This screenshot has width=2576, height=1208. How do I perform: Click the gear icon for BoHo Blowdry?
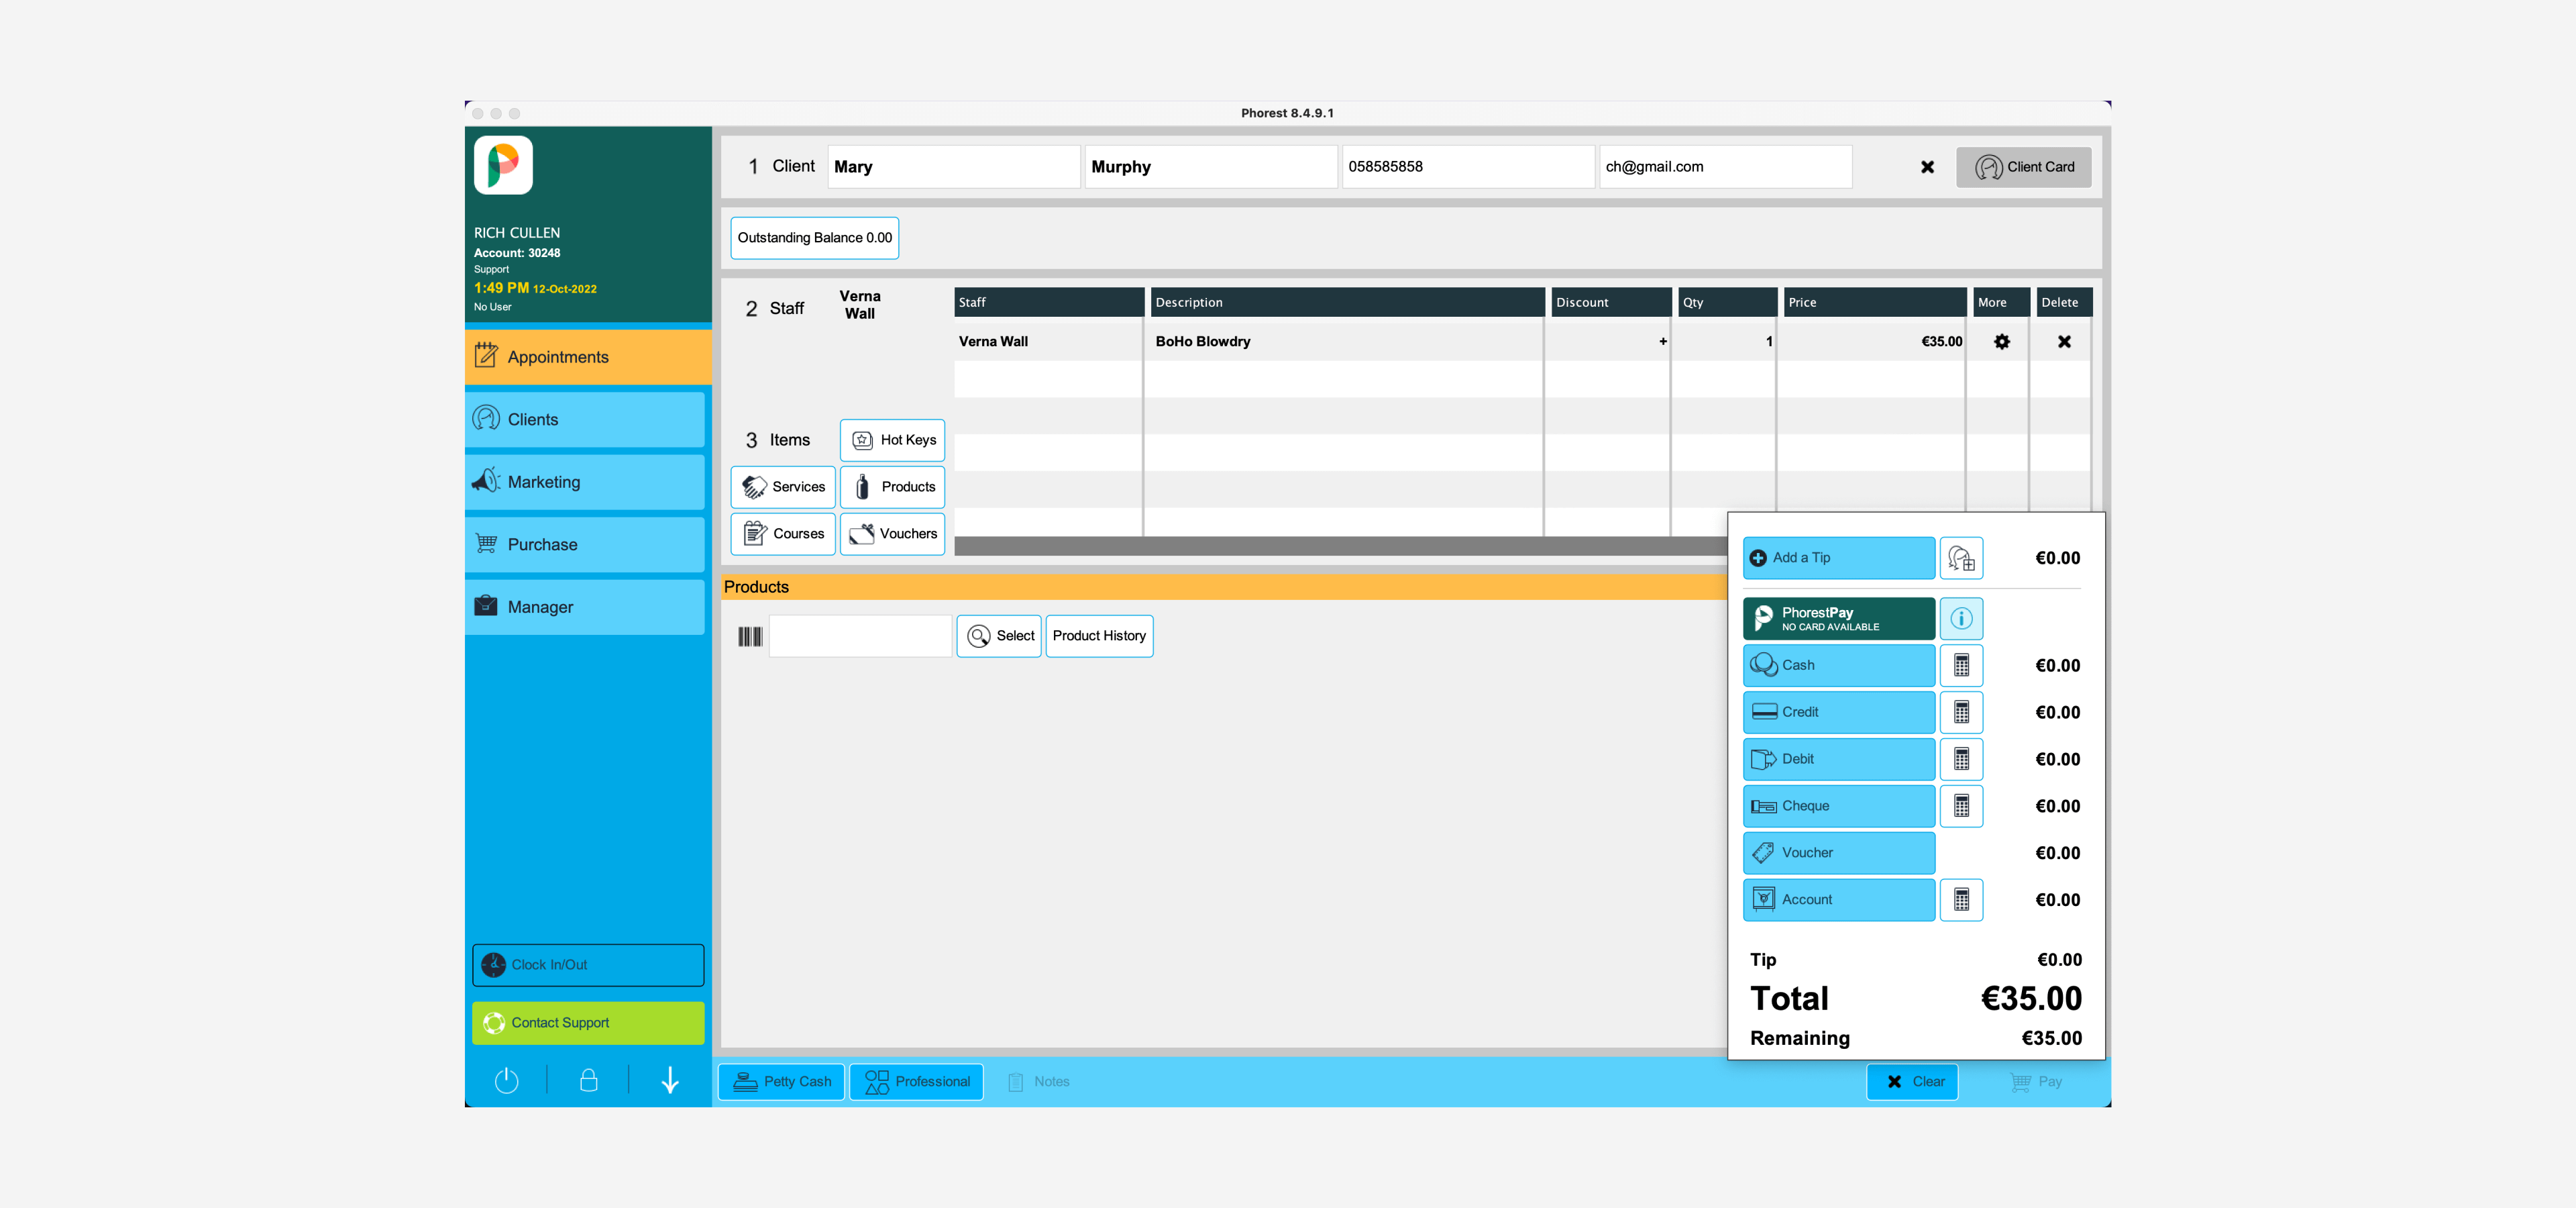pos(2001,342)
